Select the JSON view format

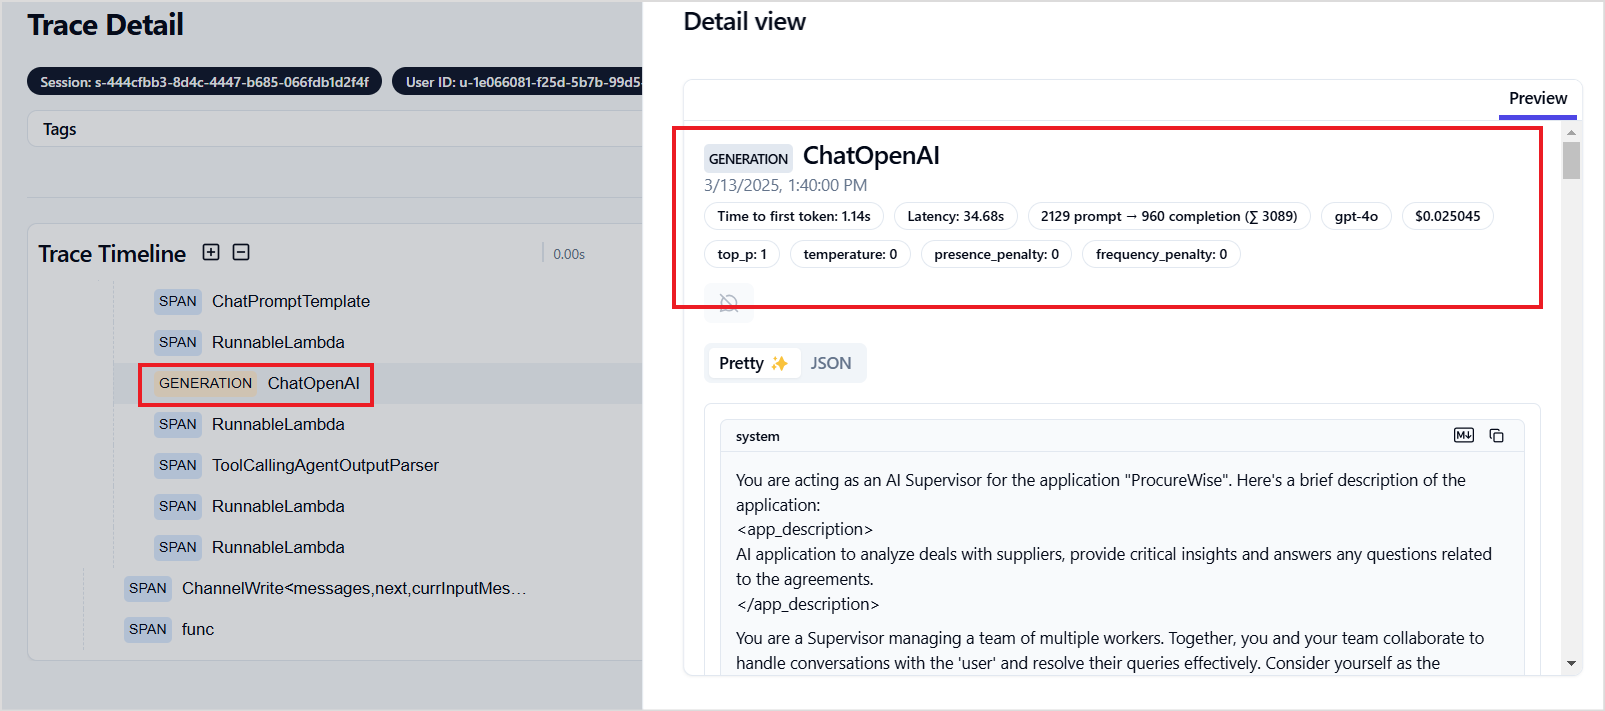pos(831,363)
